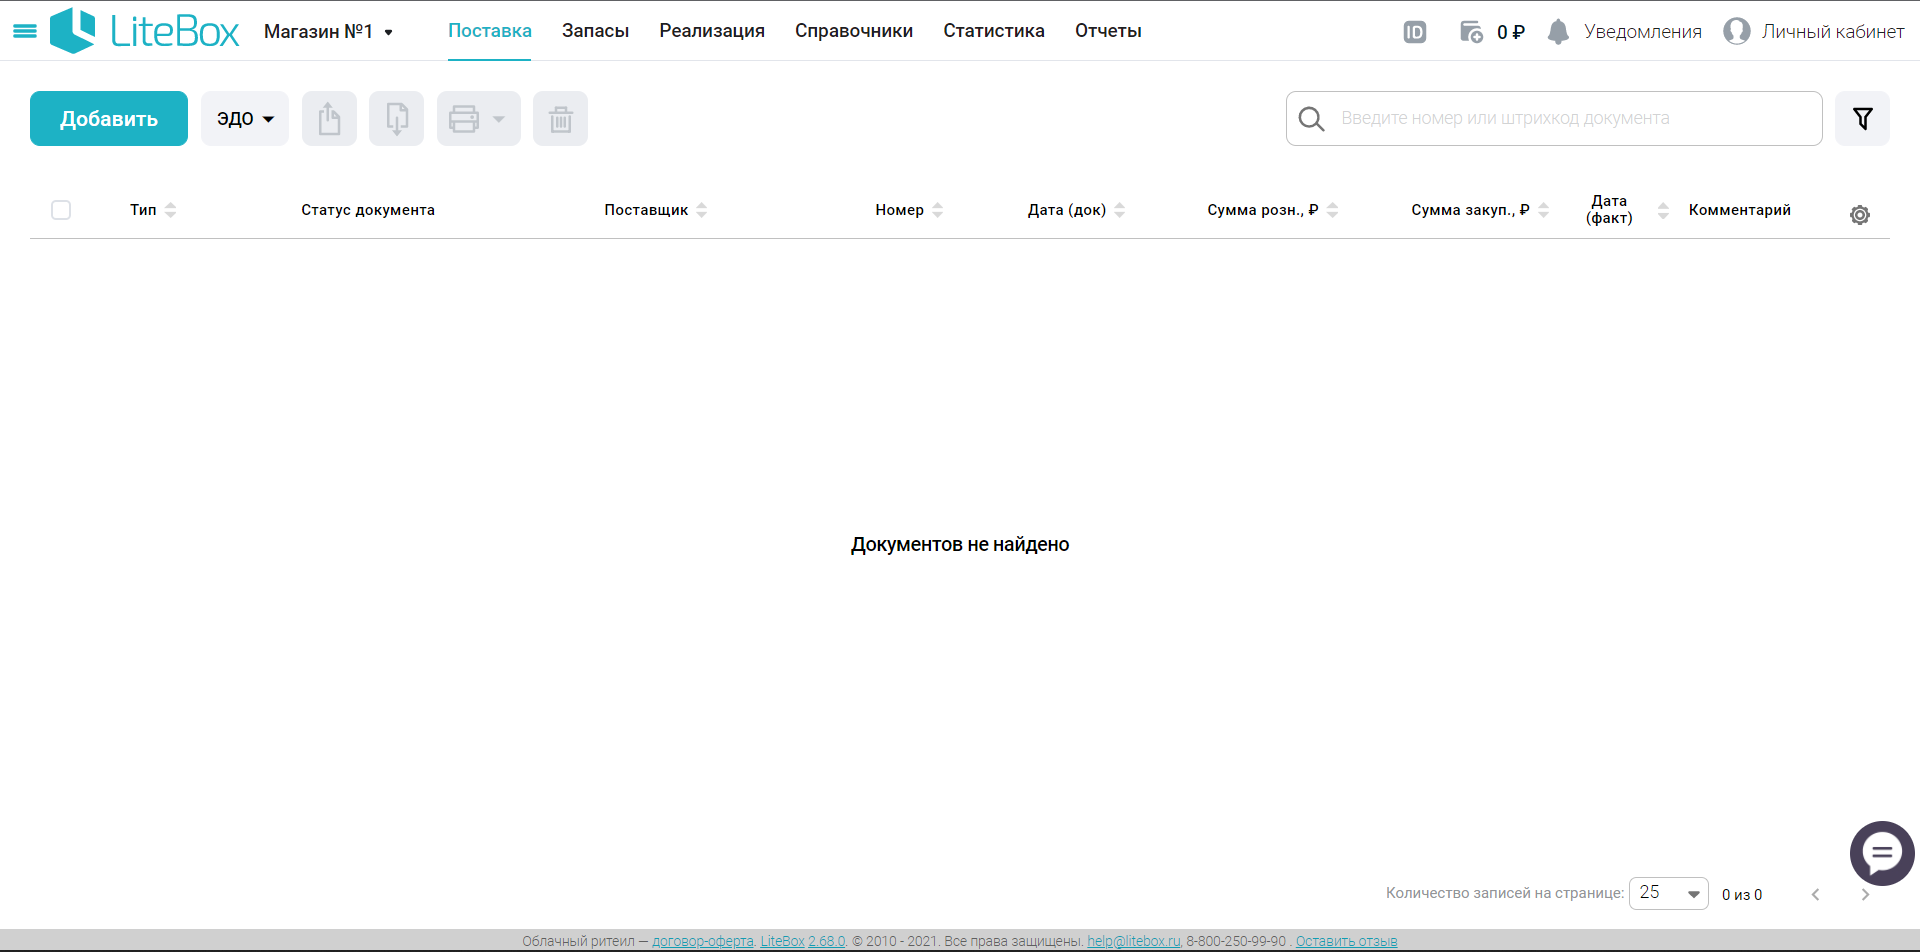Image resolution: width=1920 pixels, height=952 pixels.
Task: Click the notifications bell icon
Action: pos(1558,32)
